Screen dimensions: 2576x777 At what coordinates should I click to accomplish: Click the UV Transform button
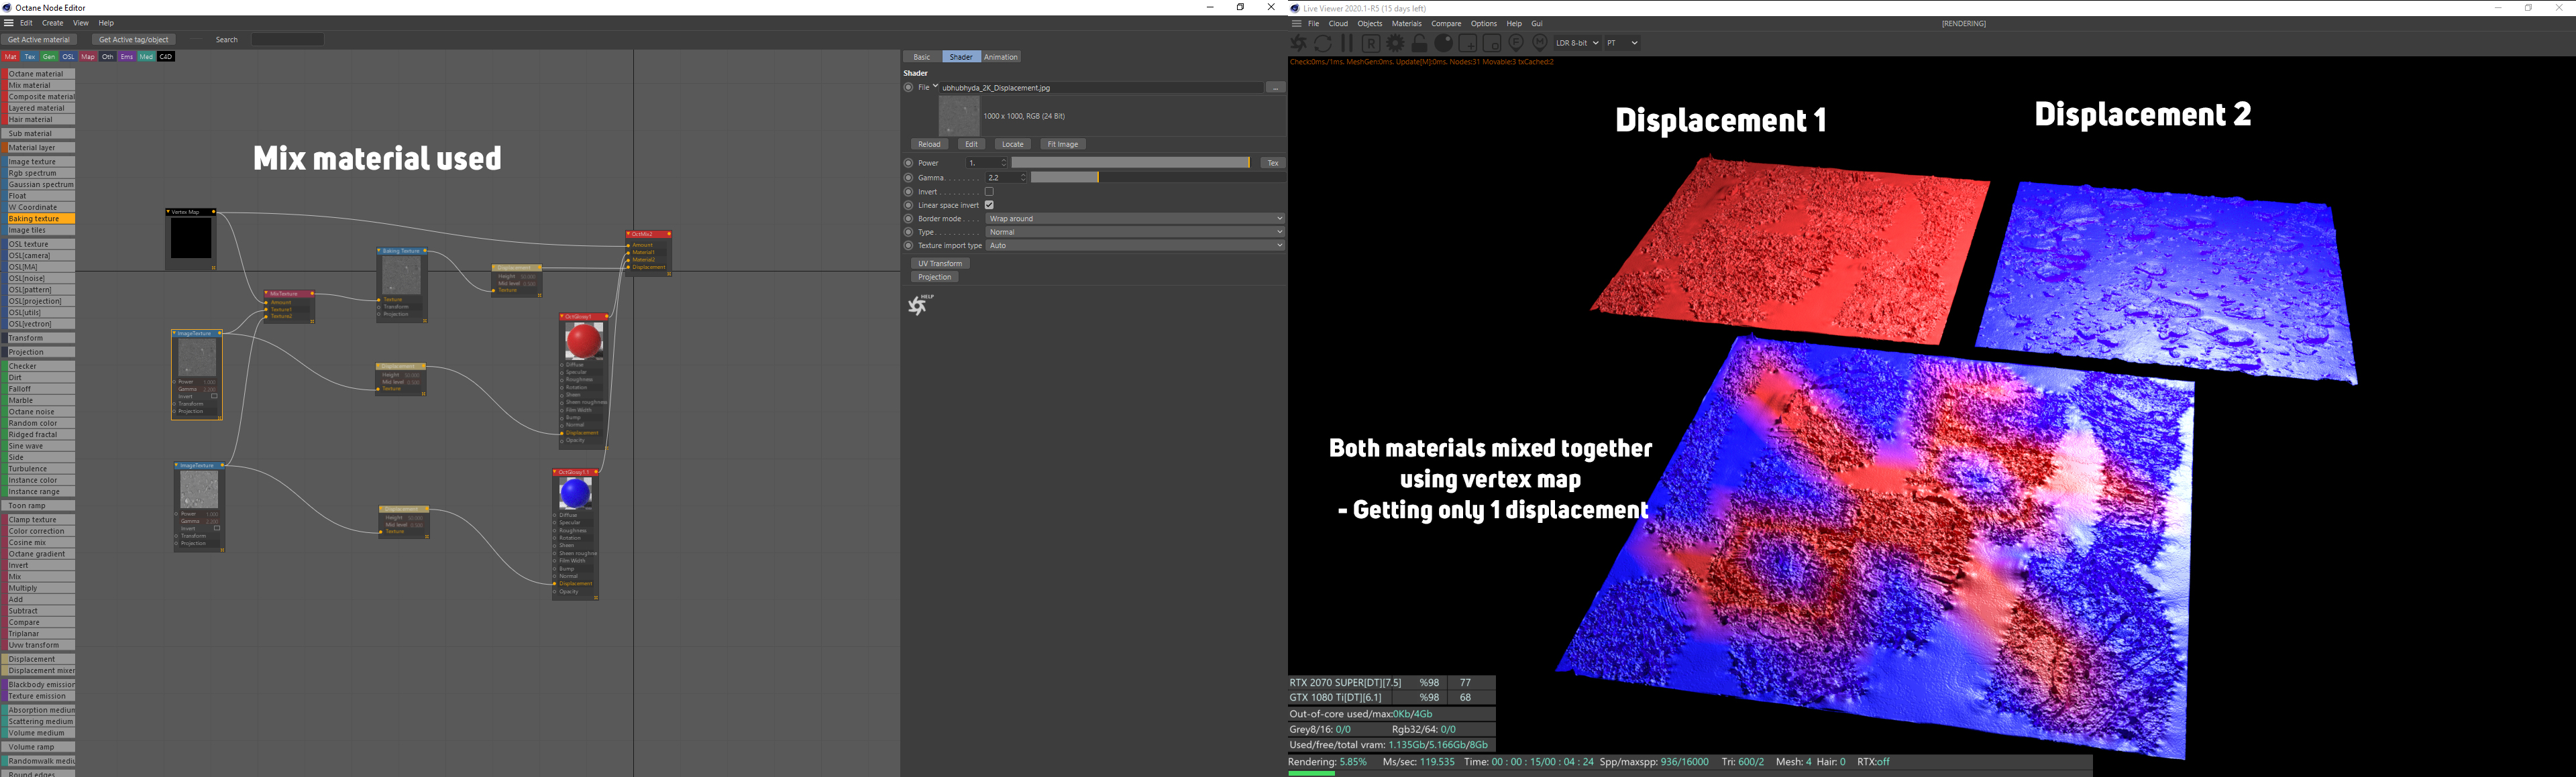(940, 264)
